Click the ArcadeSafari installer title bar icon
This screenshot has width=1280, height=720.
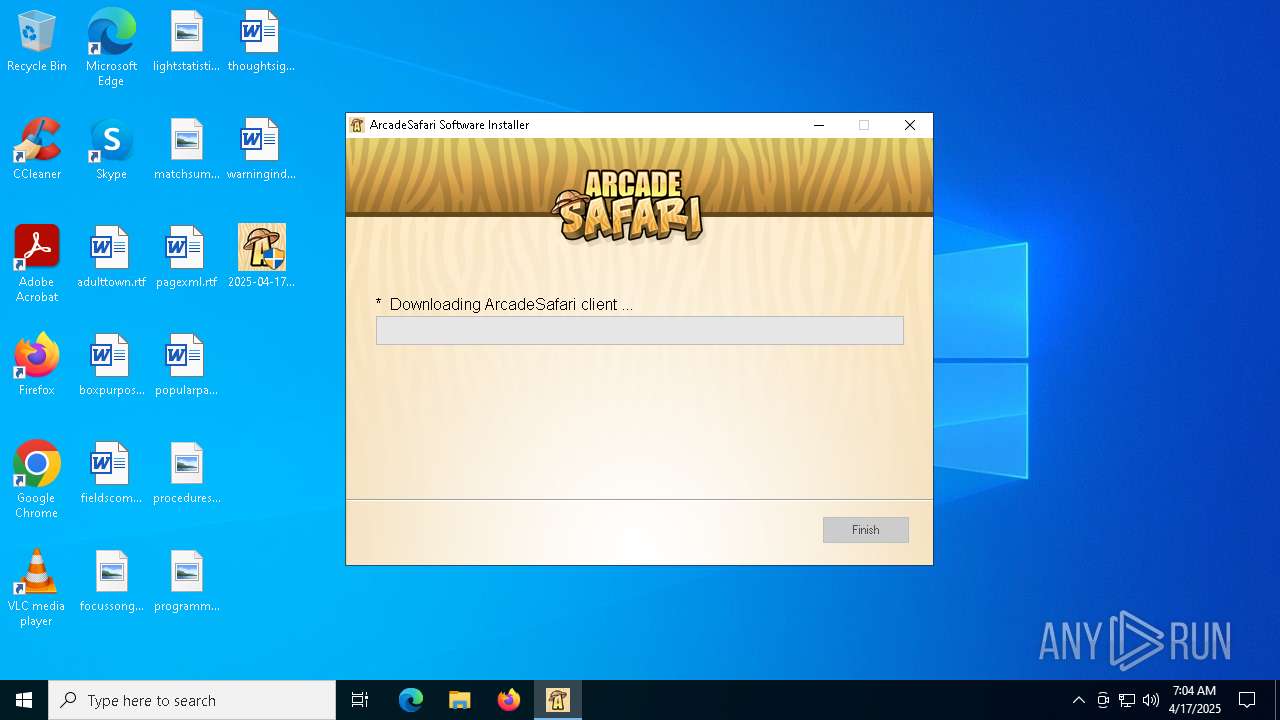[x=357, y=125]
